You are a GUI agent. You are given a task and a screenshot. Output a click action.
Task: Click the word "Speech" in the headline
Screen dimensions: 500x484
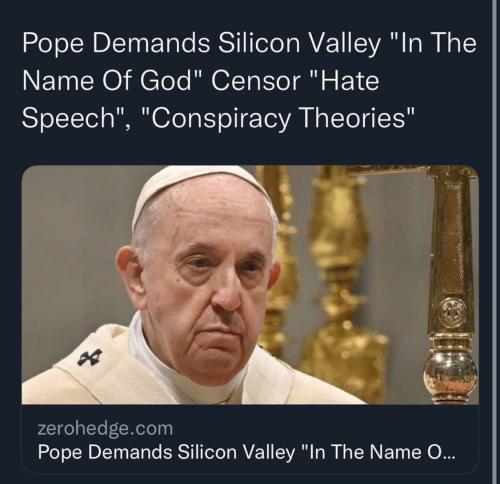point(69,119)
